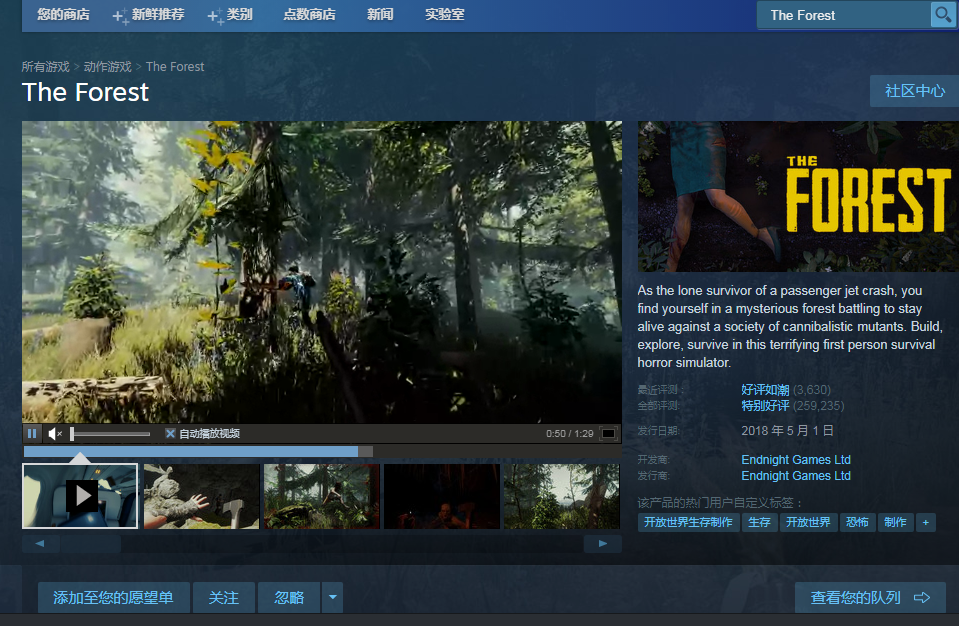Screen dimensions: 959x626
Task: Click the thumbnail strip left arrow
Action: tap(40, 543)
